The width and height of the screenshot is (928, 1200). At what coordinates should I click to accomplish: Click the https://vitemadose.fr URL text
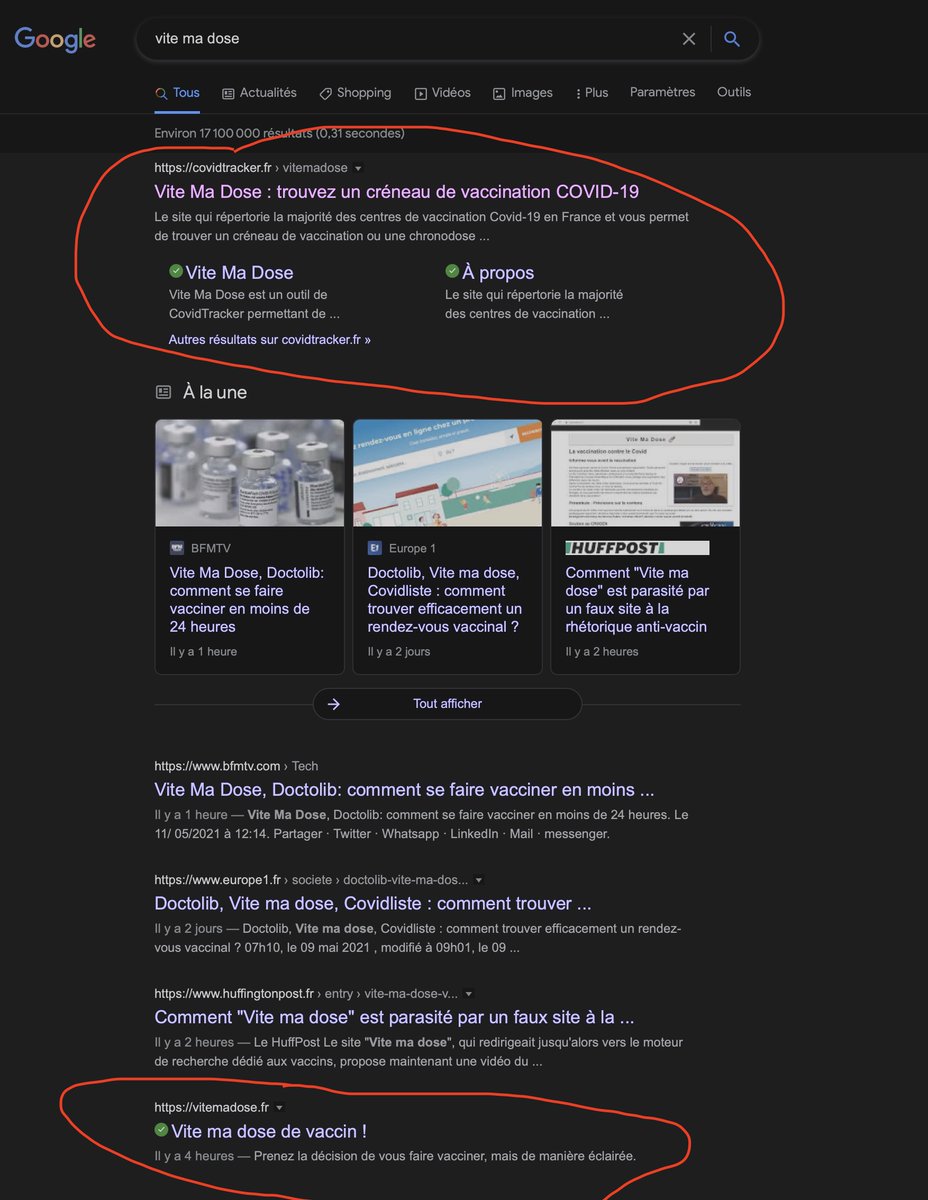(x=212, y=1107)
